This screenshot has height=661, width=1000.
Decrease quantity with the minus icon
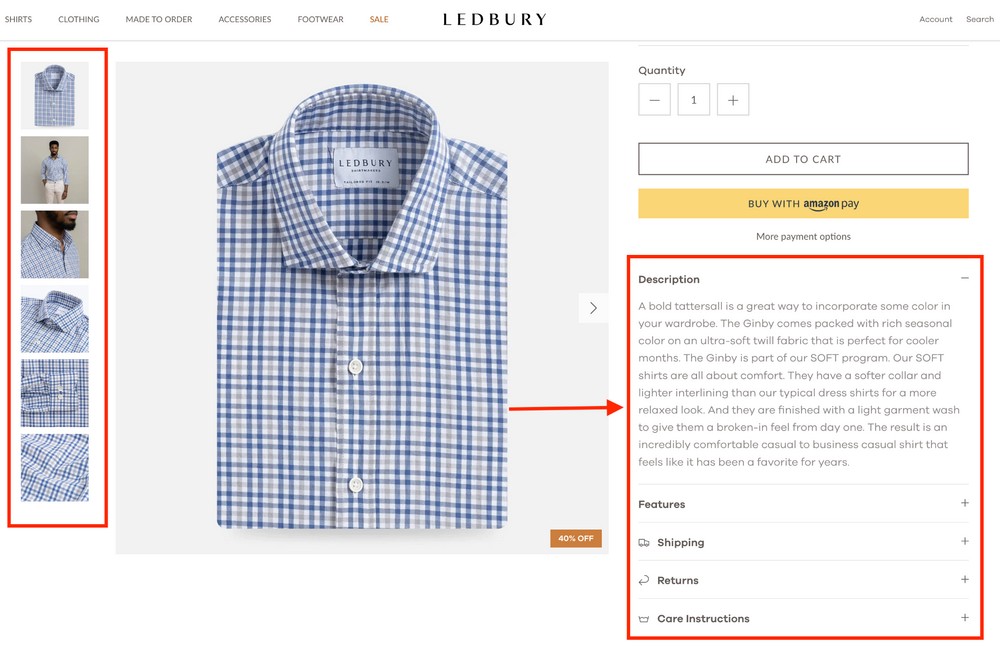(x=654, y=99)
